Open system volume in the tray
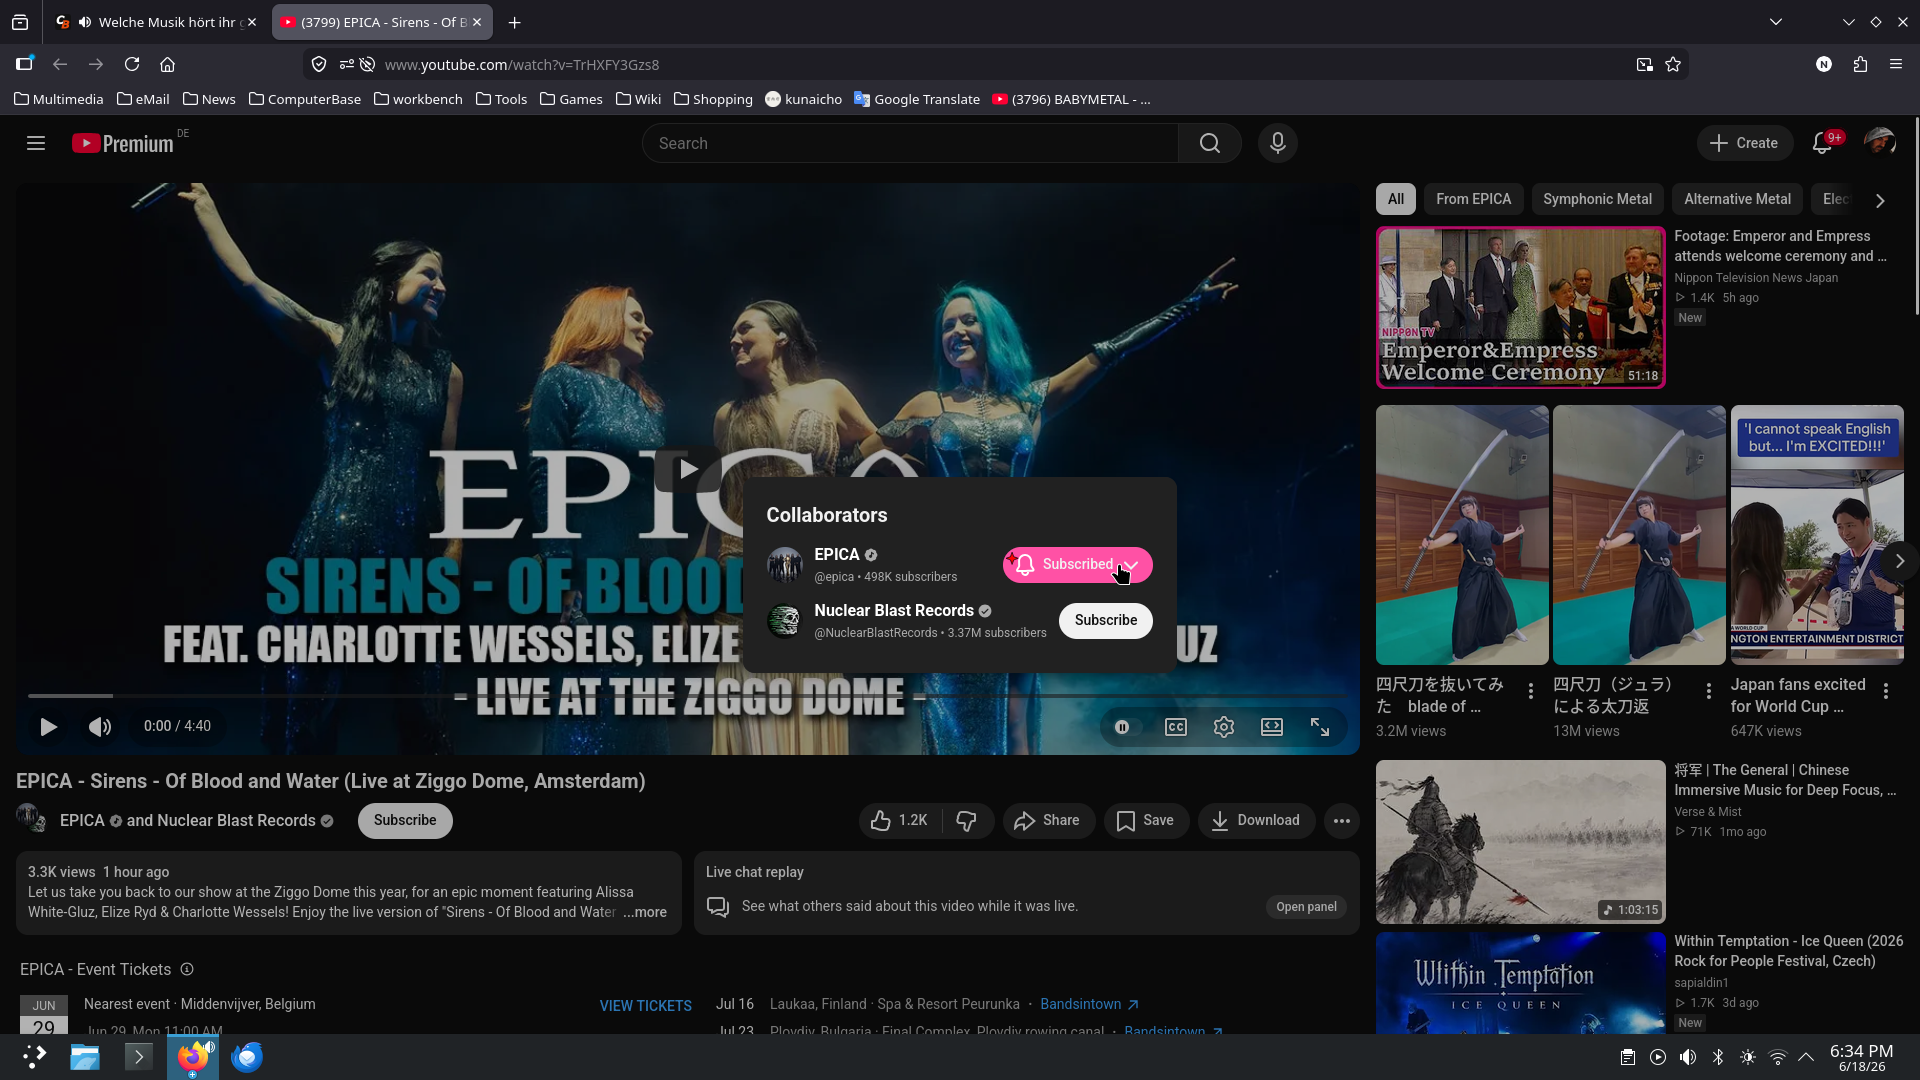Viewport: 1920px width, 1080px height. (1688, 1057)
